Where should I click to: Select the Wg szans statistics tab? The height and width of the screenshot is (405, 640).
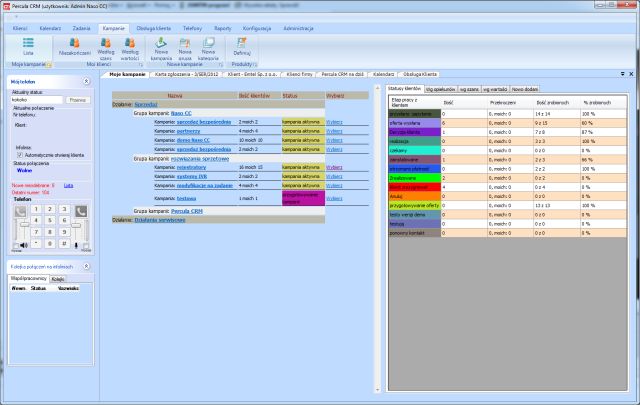pyautogui.click(x=469, y=89)
